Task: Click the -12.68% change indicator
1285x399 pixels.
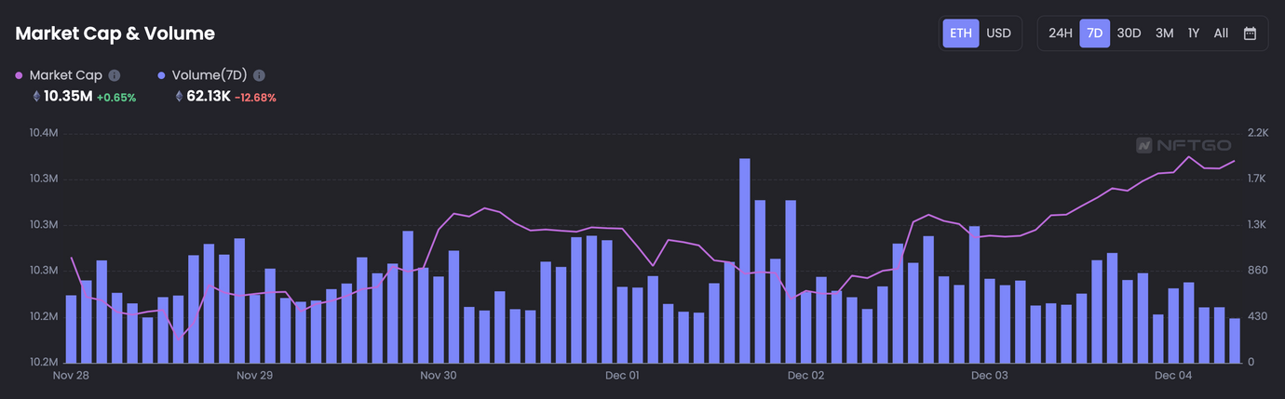Action: (255, 97)
